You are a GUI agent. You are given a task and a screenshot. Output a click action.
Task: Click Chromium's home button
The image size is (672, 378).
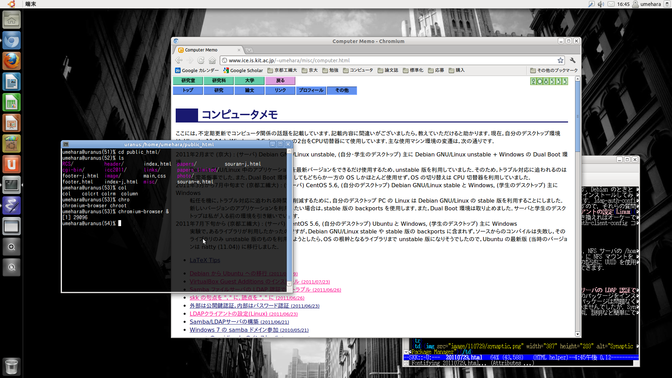212,60
